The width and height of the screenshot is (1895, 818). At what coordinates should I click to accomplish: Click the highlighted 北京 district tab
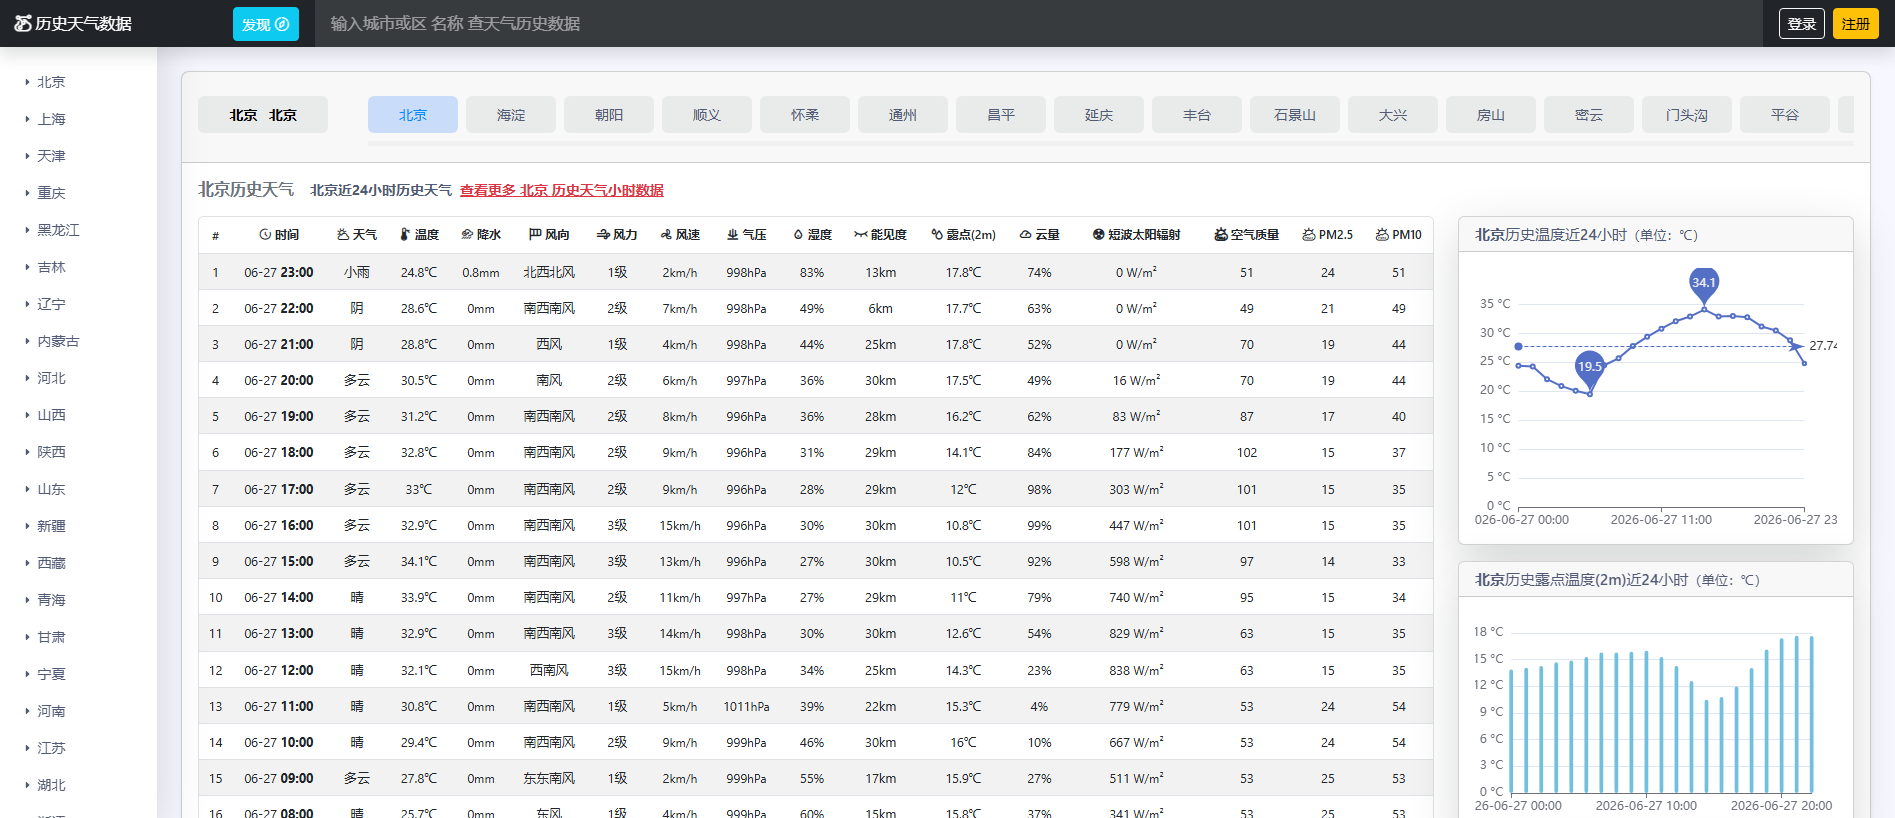413,115
